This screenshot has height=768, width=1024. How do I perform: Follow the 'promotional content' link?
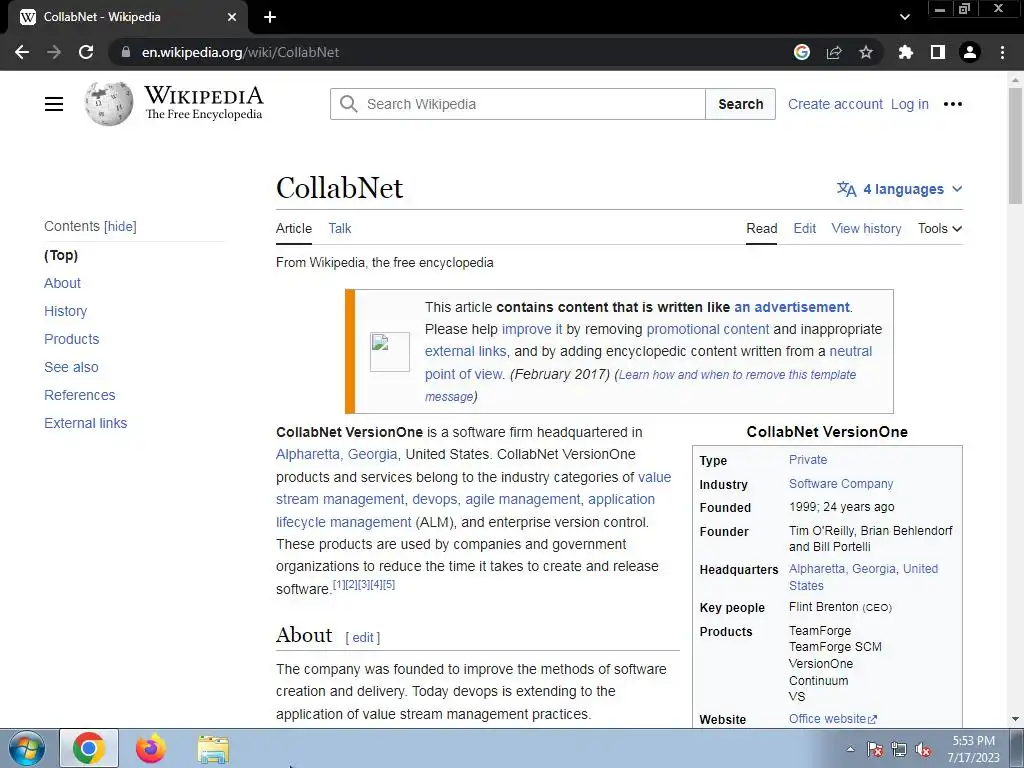pyautogui.click(x=708, y=330)
